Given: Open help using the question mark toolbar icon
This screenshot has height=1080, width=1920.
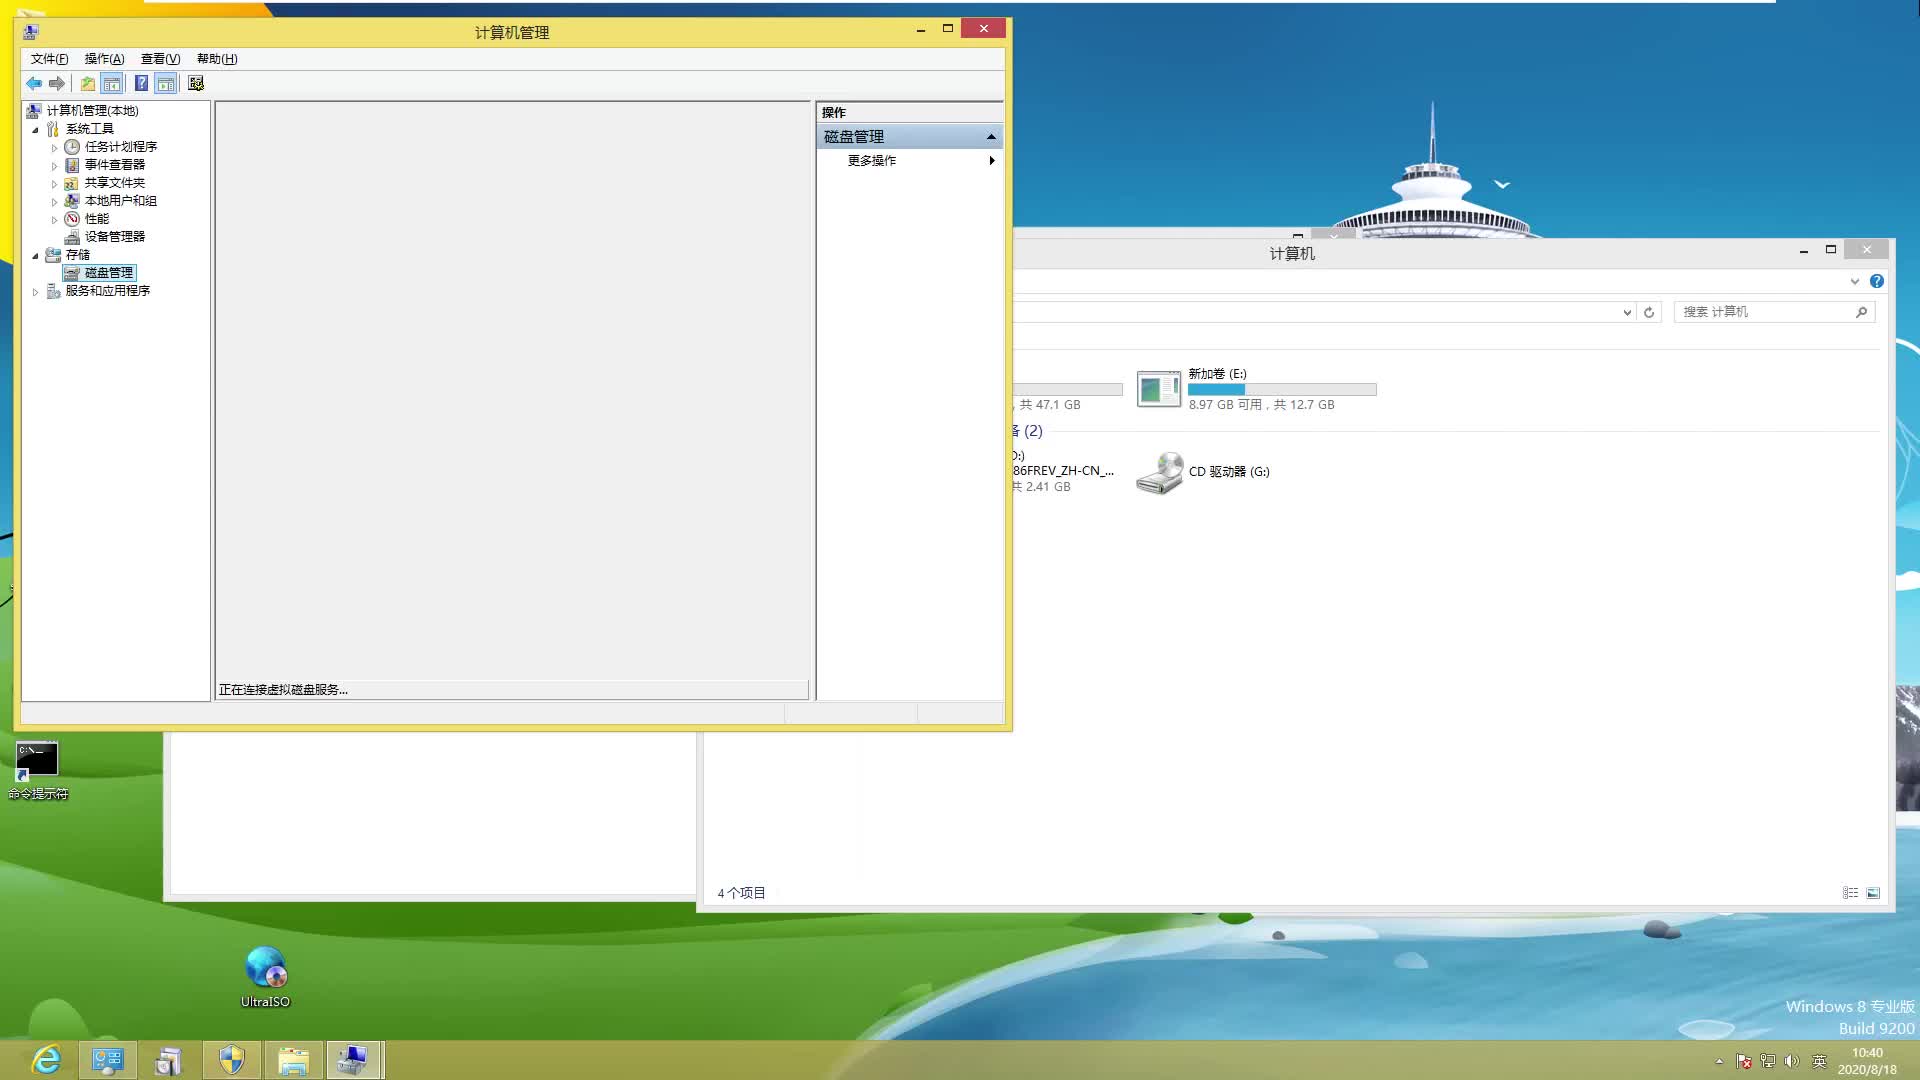Looking at the screenshot, I should (x=142, y=83).
